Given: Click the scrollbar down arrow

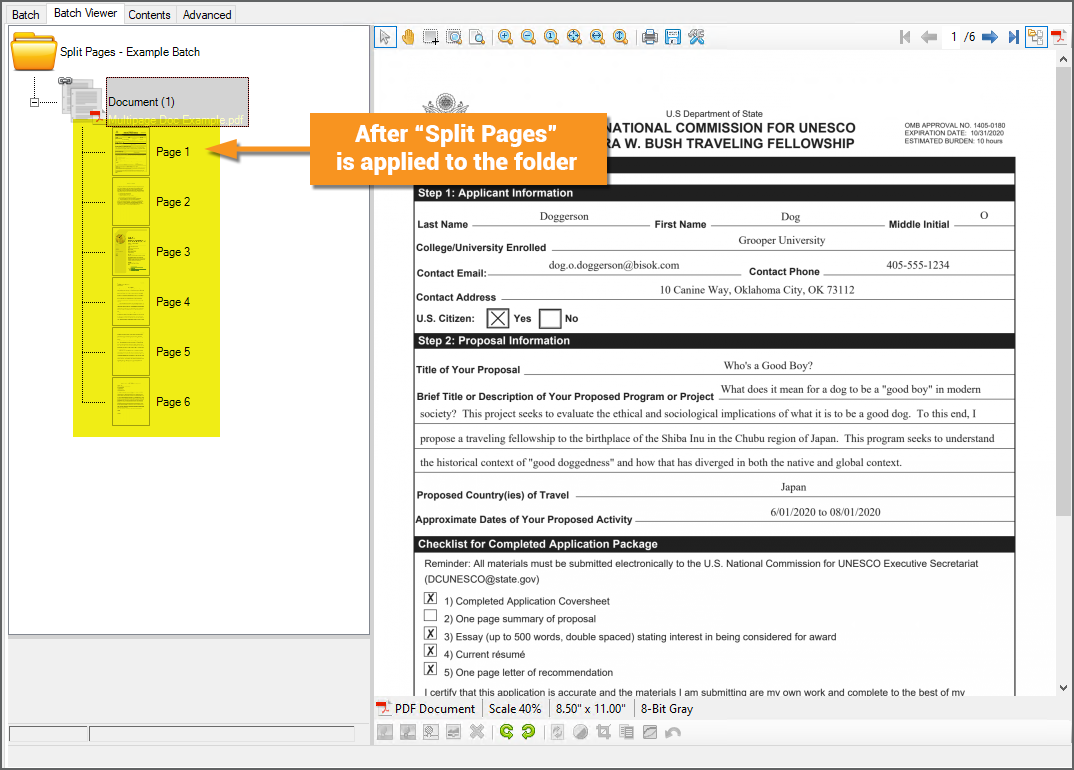Looking at the screenshot, I should coord(1062,688).
